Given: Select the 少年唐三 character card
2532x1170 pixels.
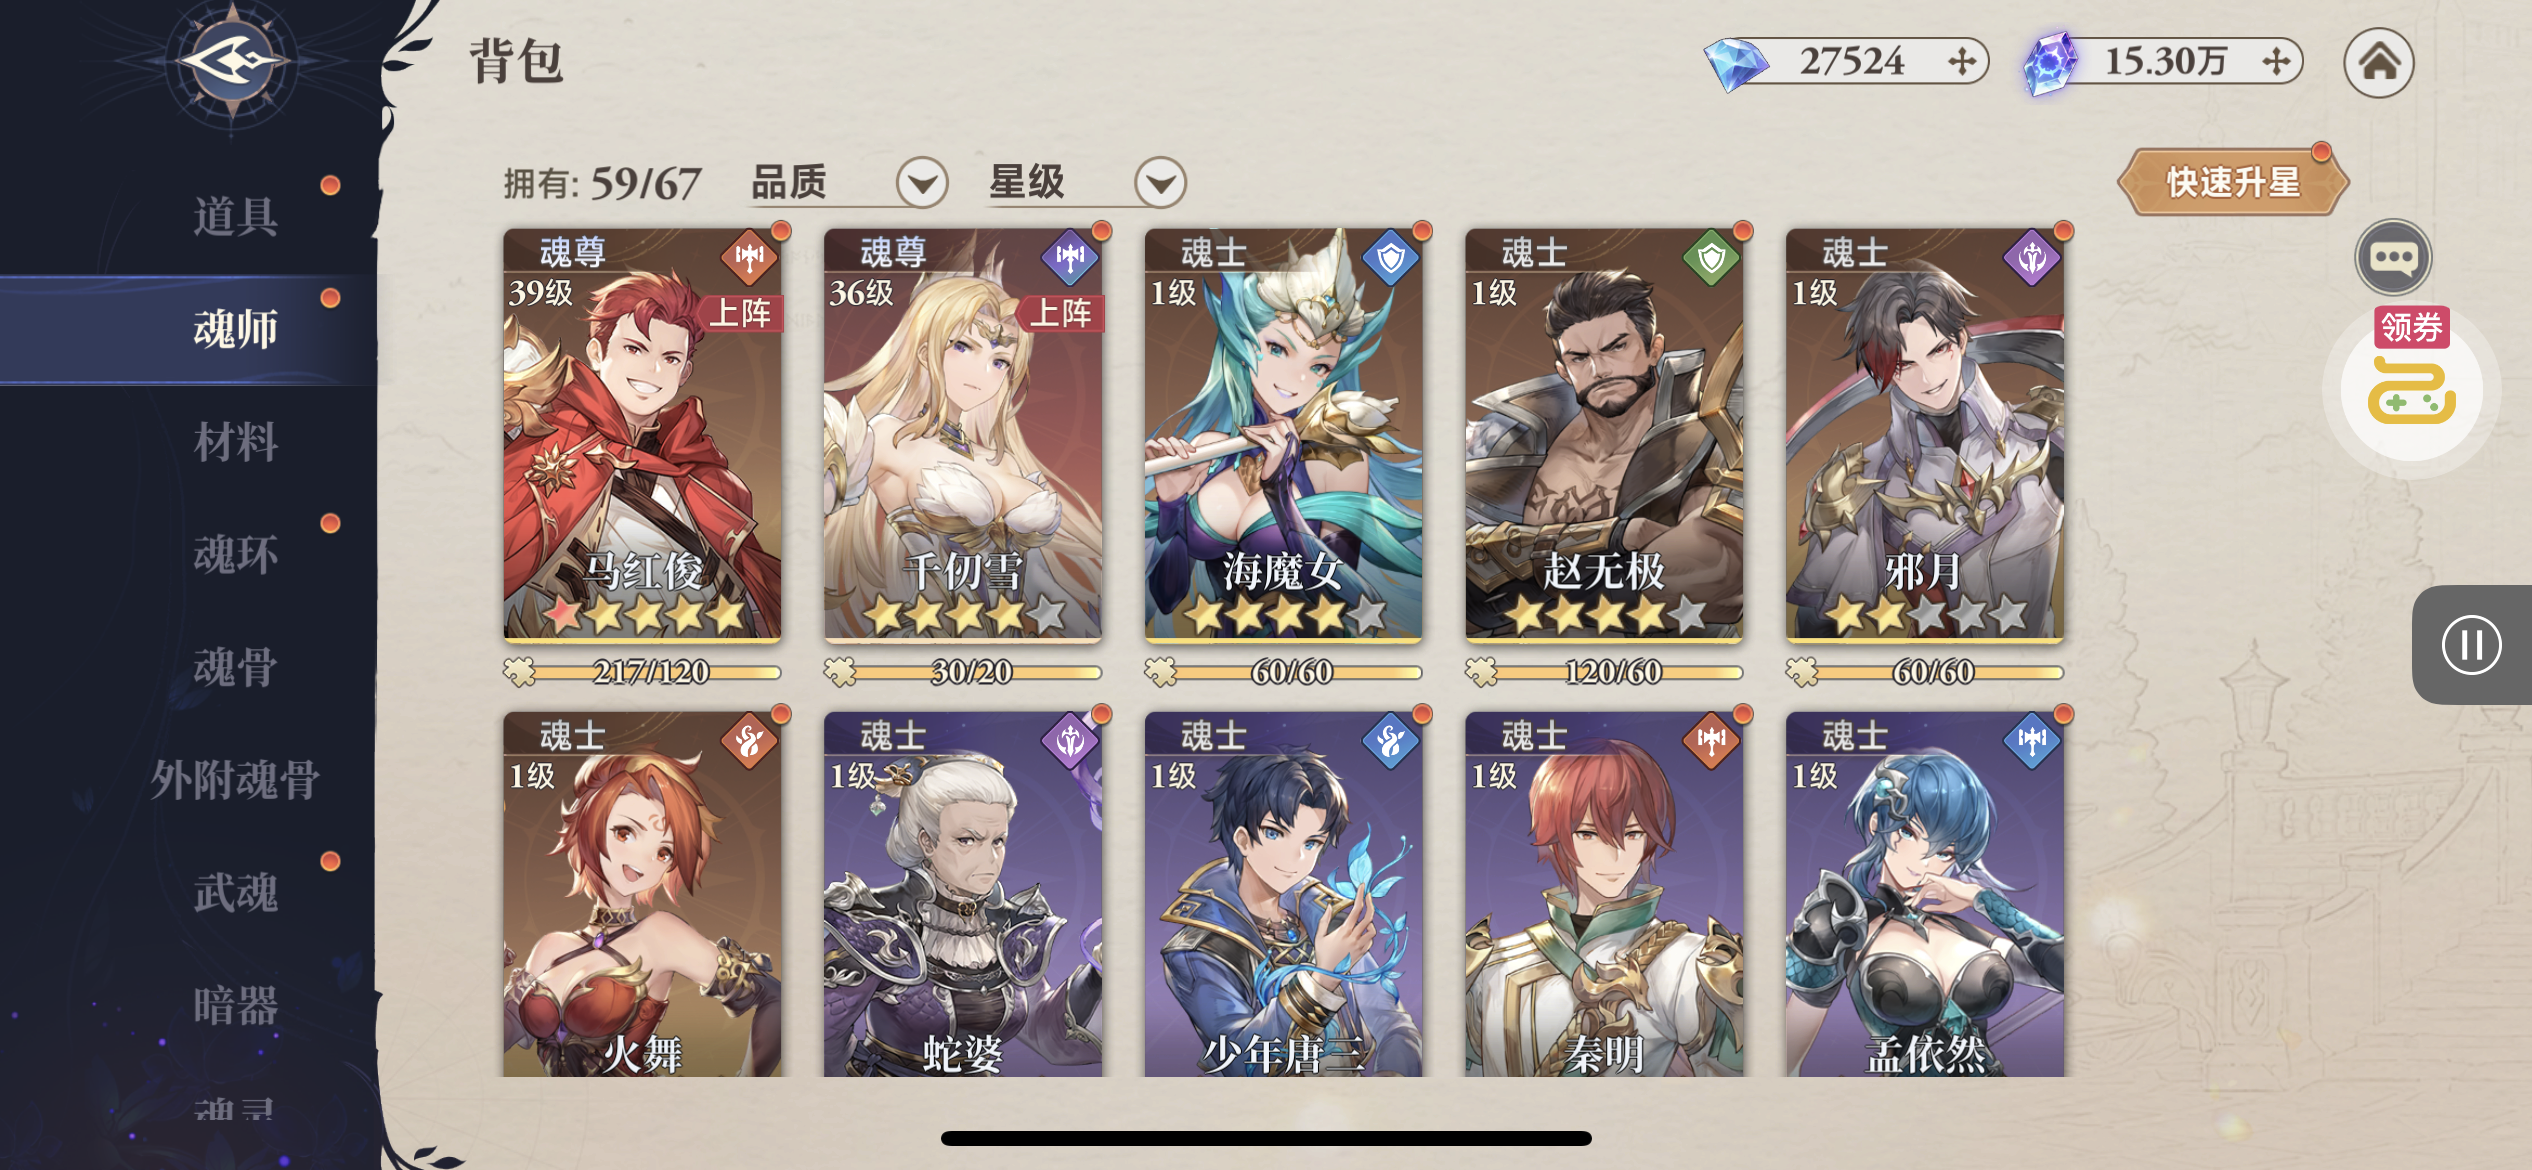Looking at the screenshot, I should point(1283,894).
